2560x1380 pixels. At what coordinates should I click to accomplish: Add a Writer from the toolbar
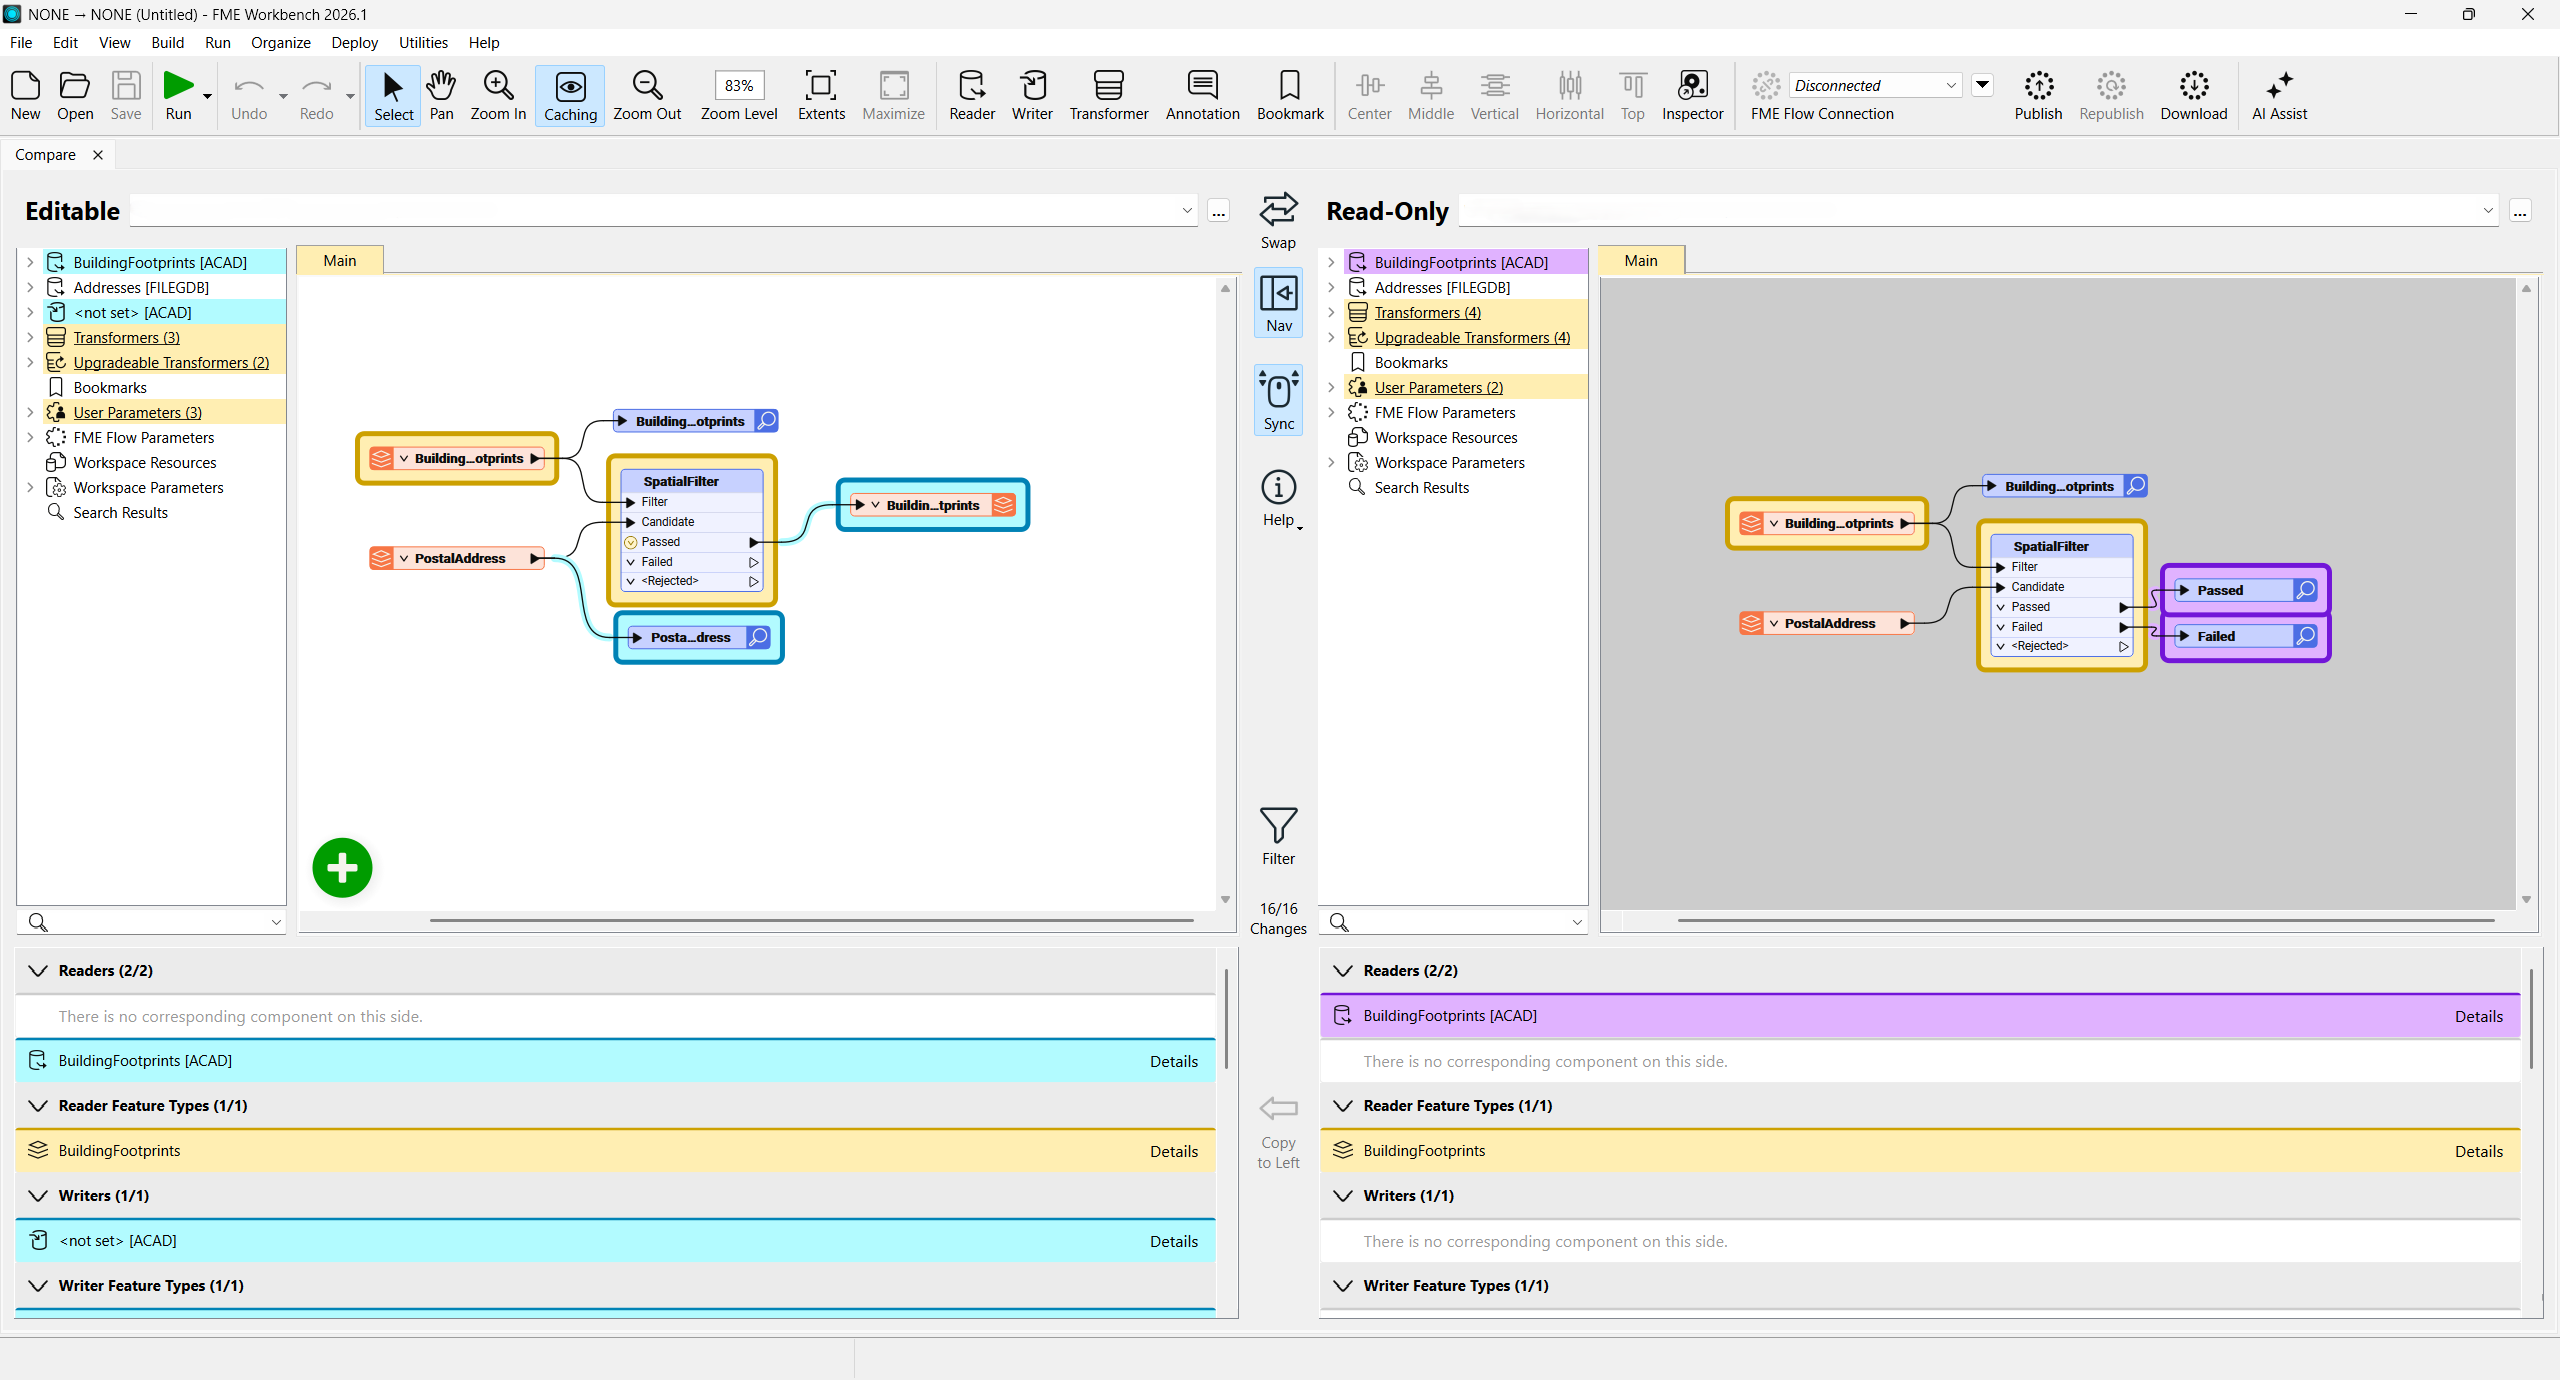click(x=1032, y=95)
